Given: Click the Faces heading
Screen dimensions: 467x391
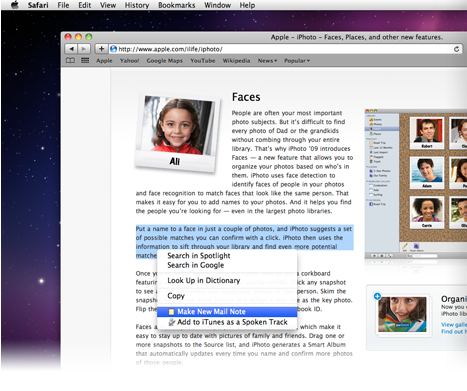Looking at the screenshot, I should point(246,97).
